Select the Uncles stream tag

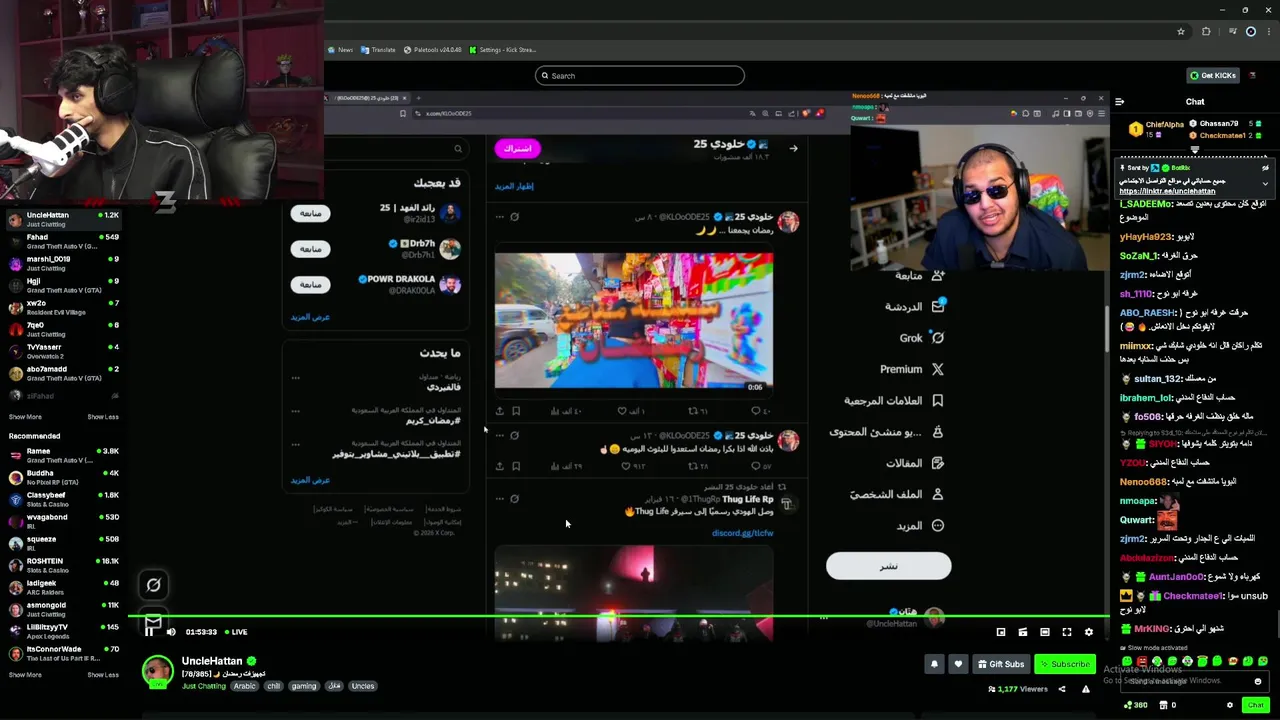(x=363, y=686)
